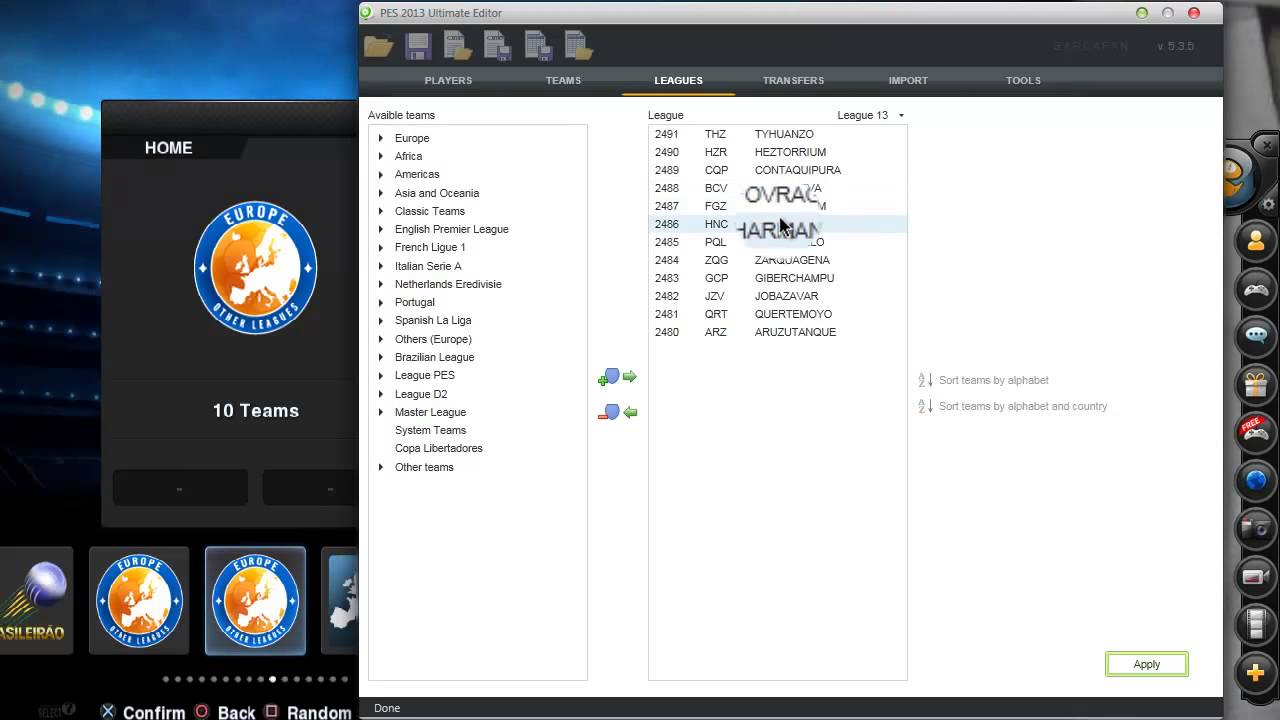Switch to the TRANSFERS tab
Viewport: 1280px width, 720px height.
[x=793, y=80]
